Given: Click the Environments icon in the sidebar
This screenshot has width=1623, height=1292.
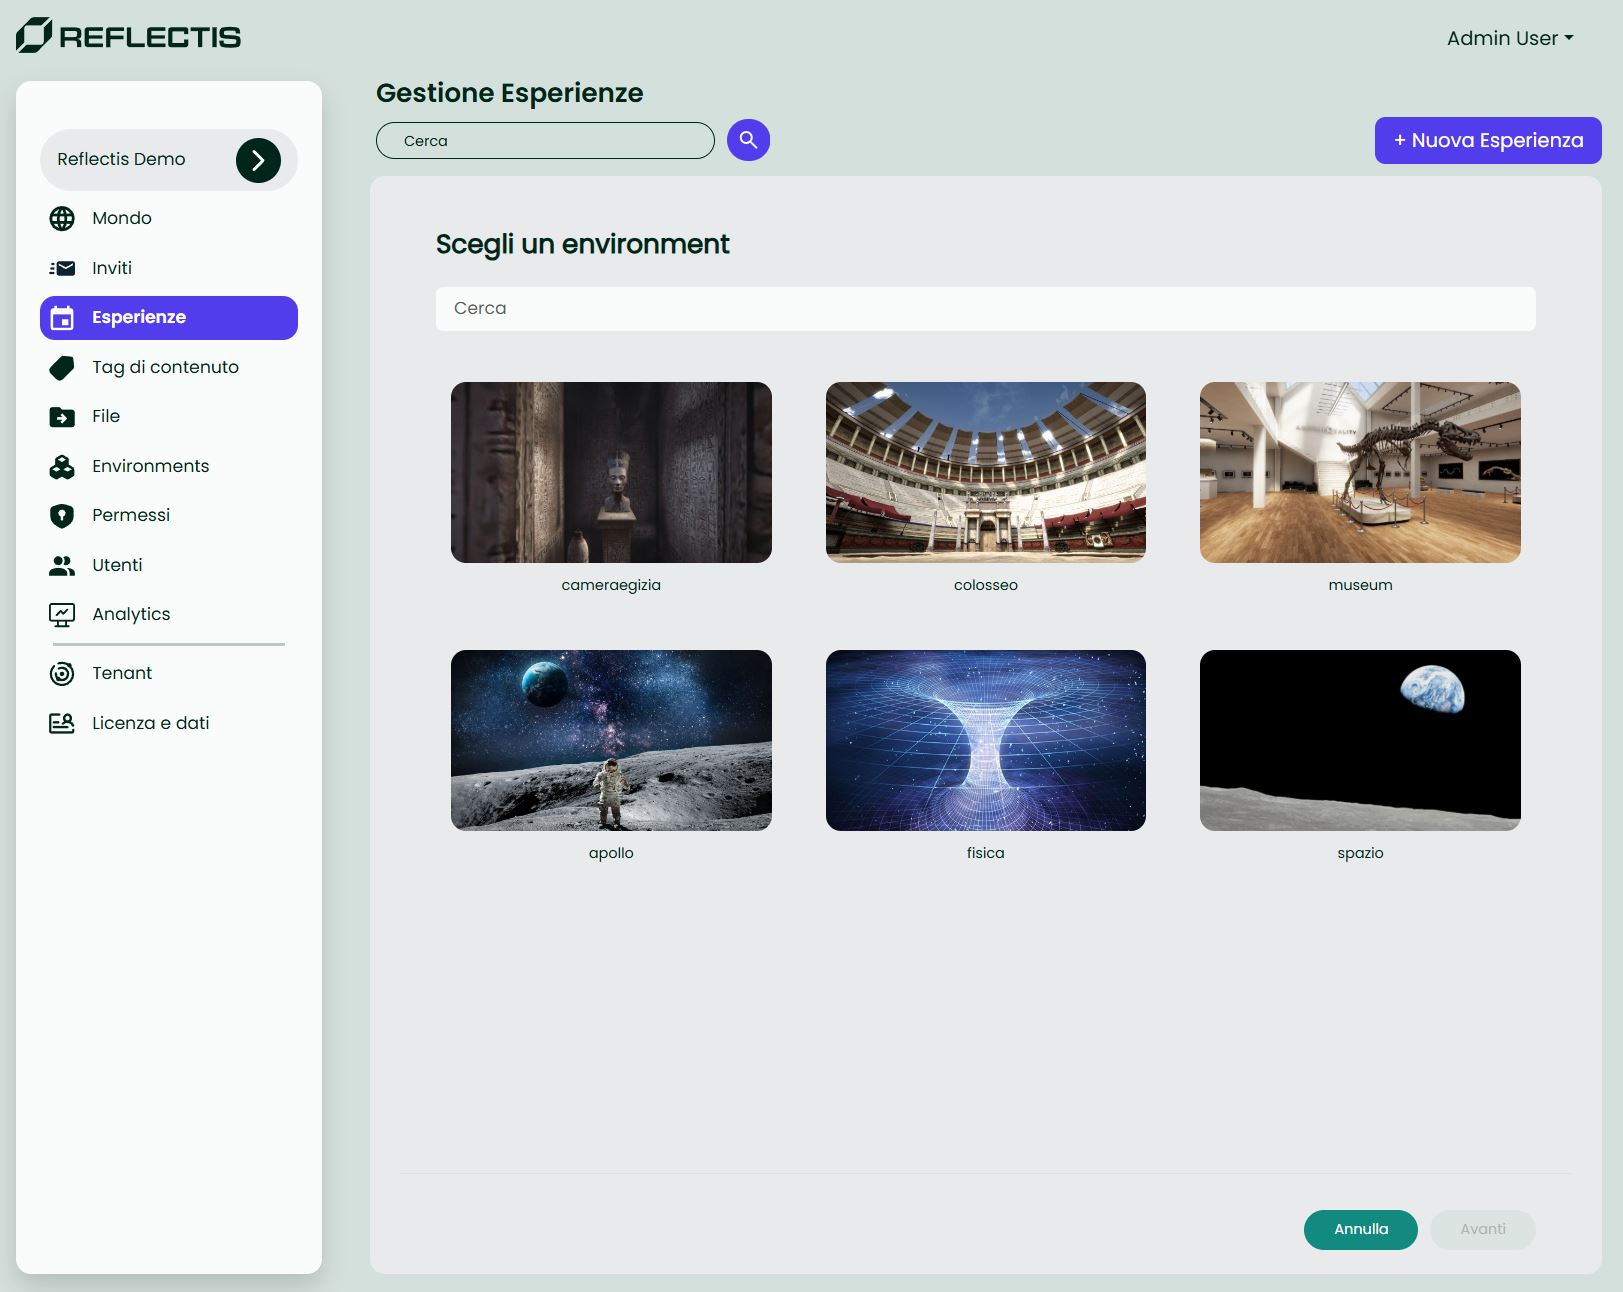Looking at the screenshot, I should coord(63,466).
